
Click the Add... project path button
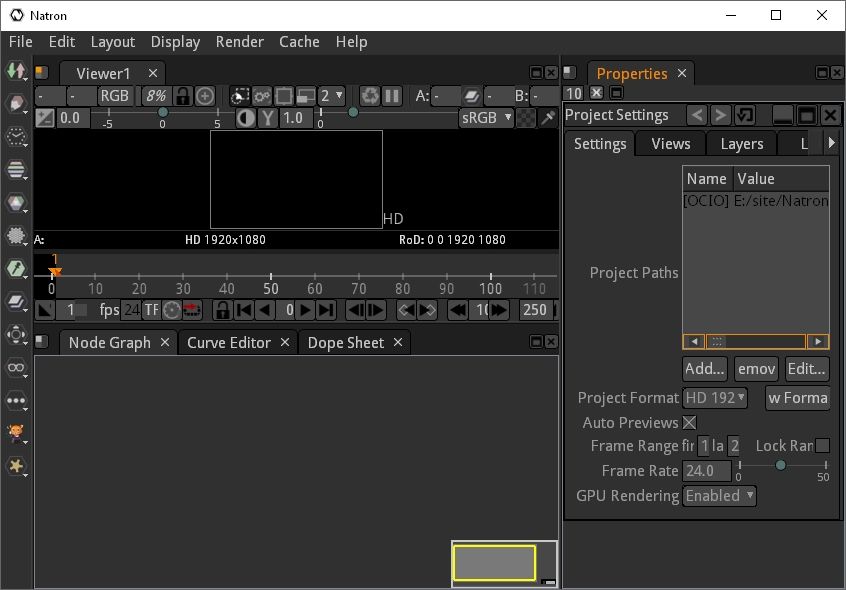tap(705, 369)
